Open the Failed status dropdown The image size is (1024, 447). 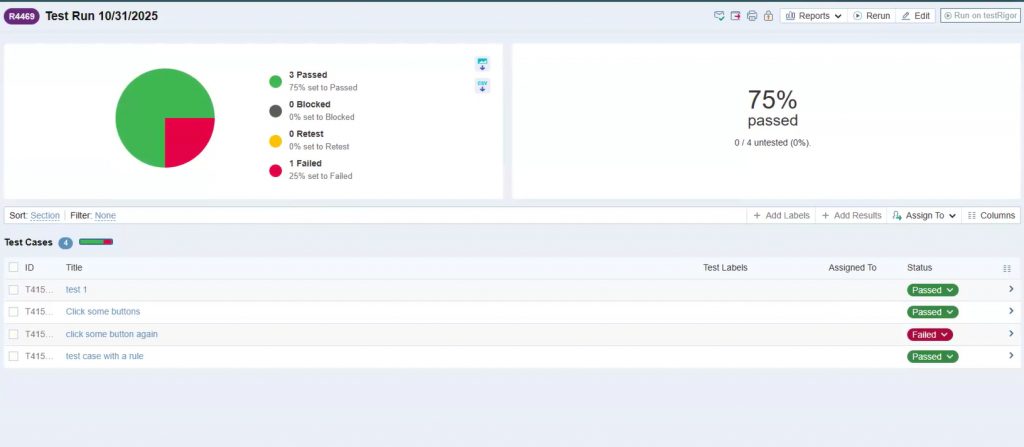point(929,334)
